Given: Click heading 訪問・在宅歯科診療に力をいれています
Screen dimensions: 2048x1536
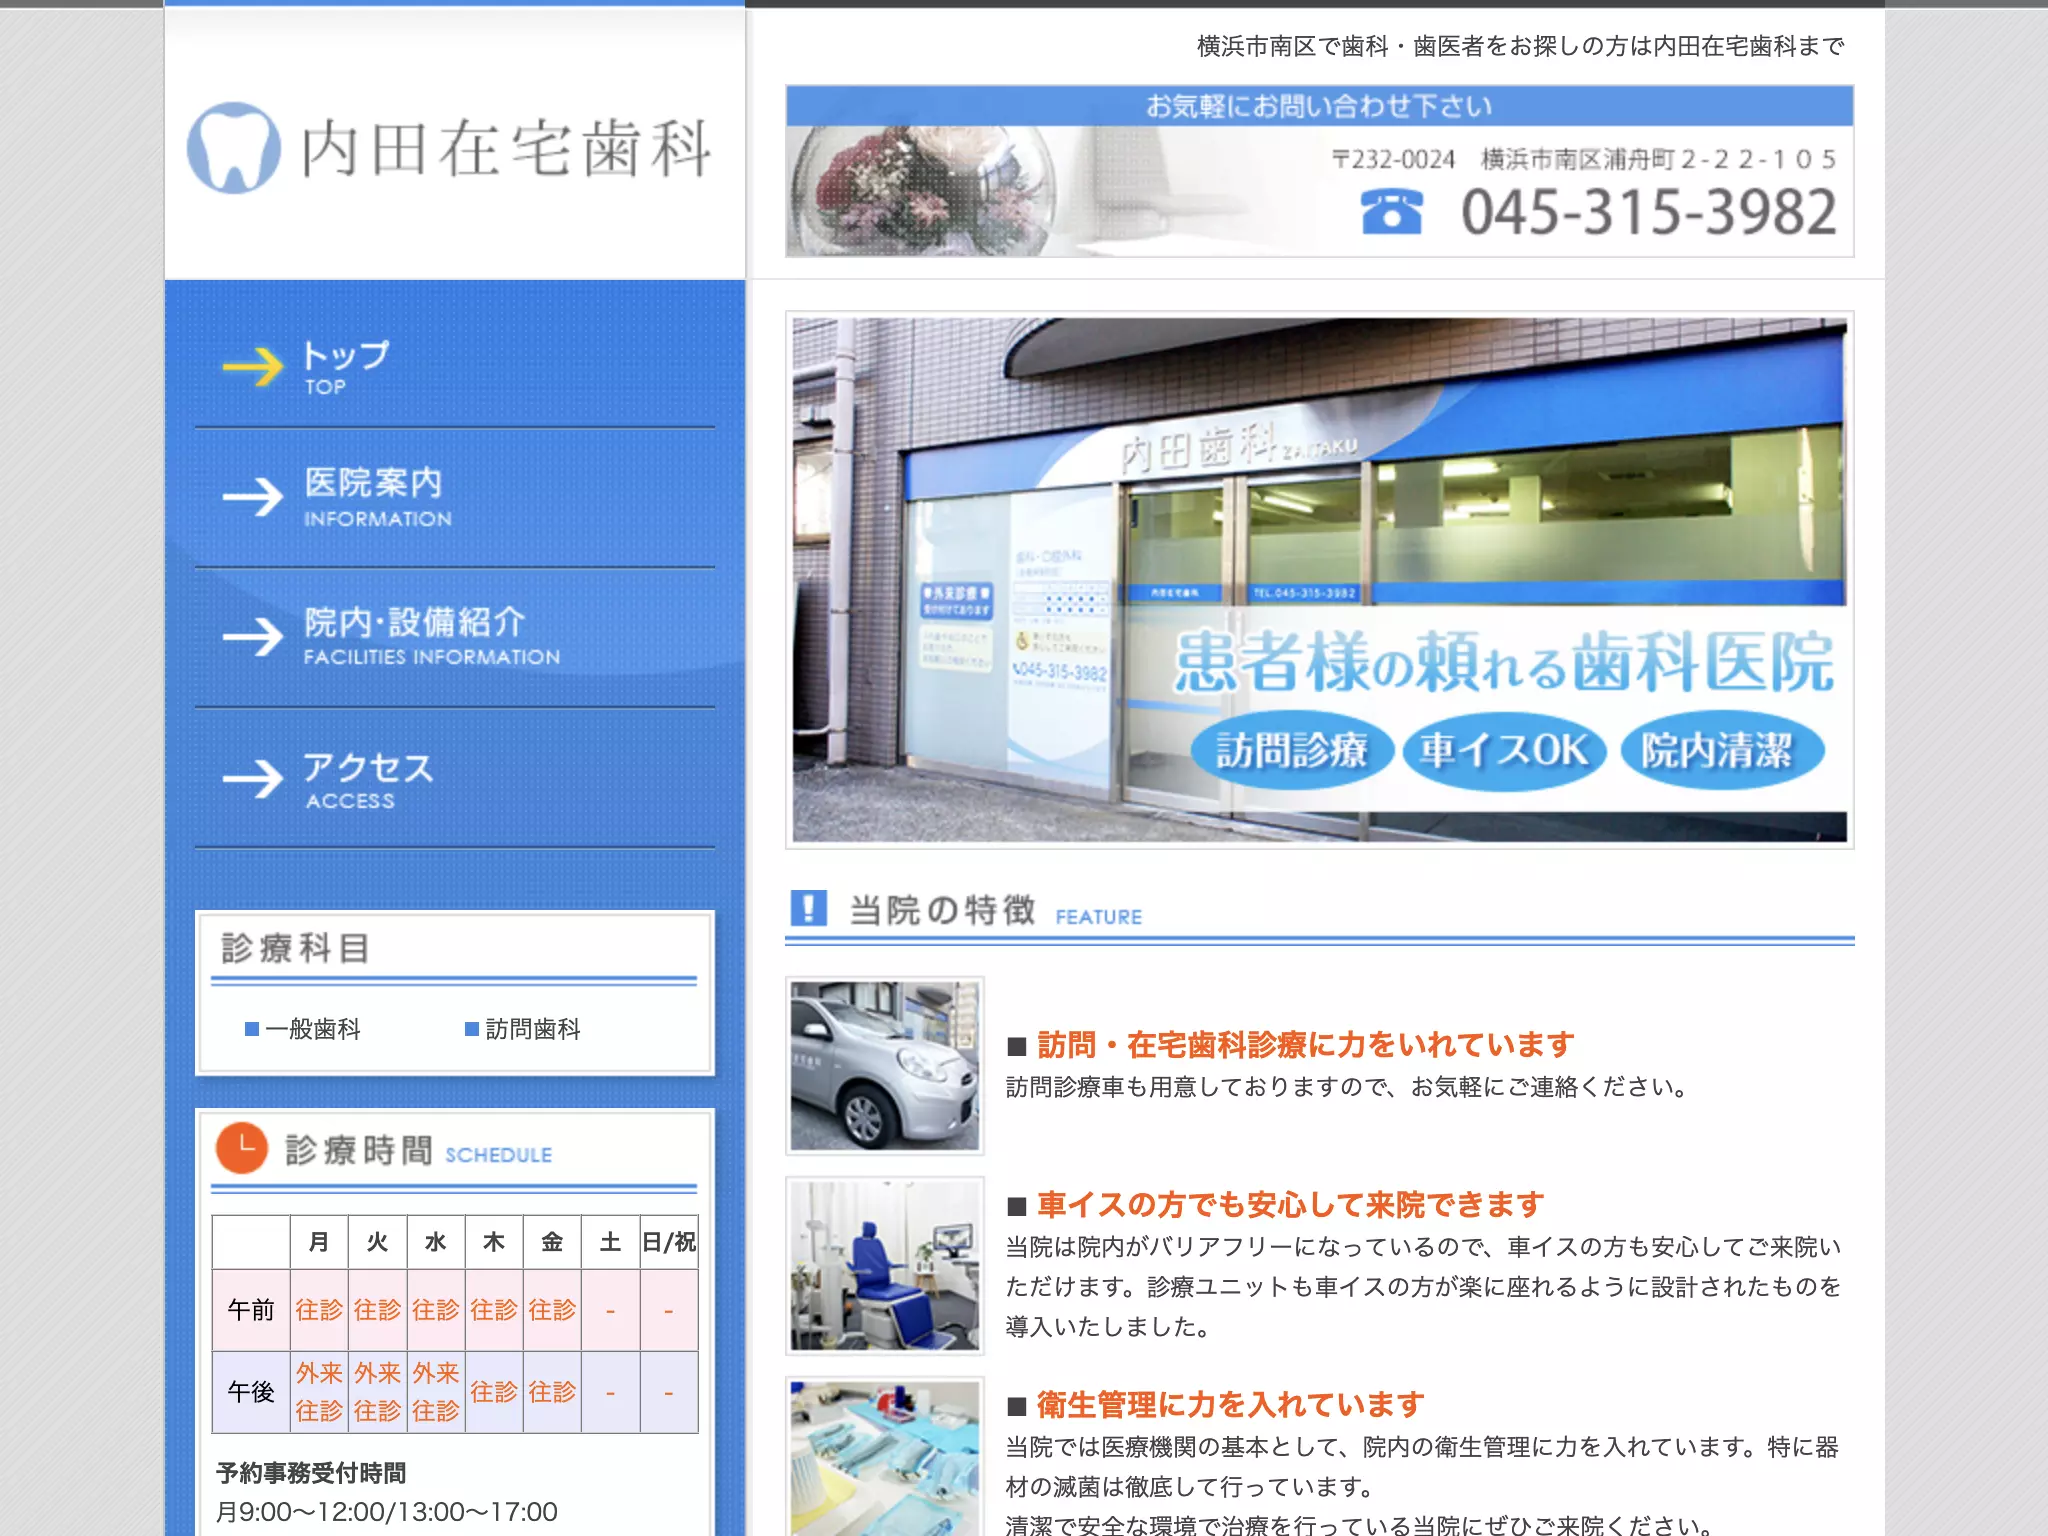Looking at the screenshot, I should click(x=1305, y=1045).
